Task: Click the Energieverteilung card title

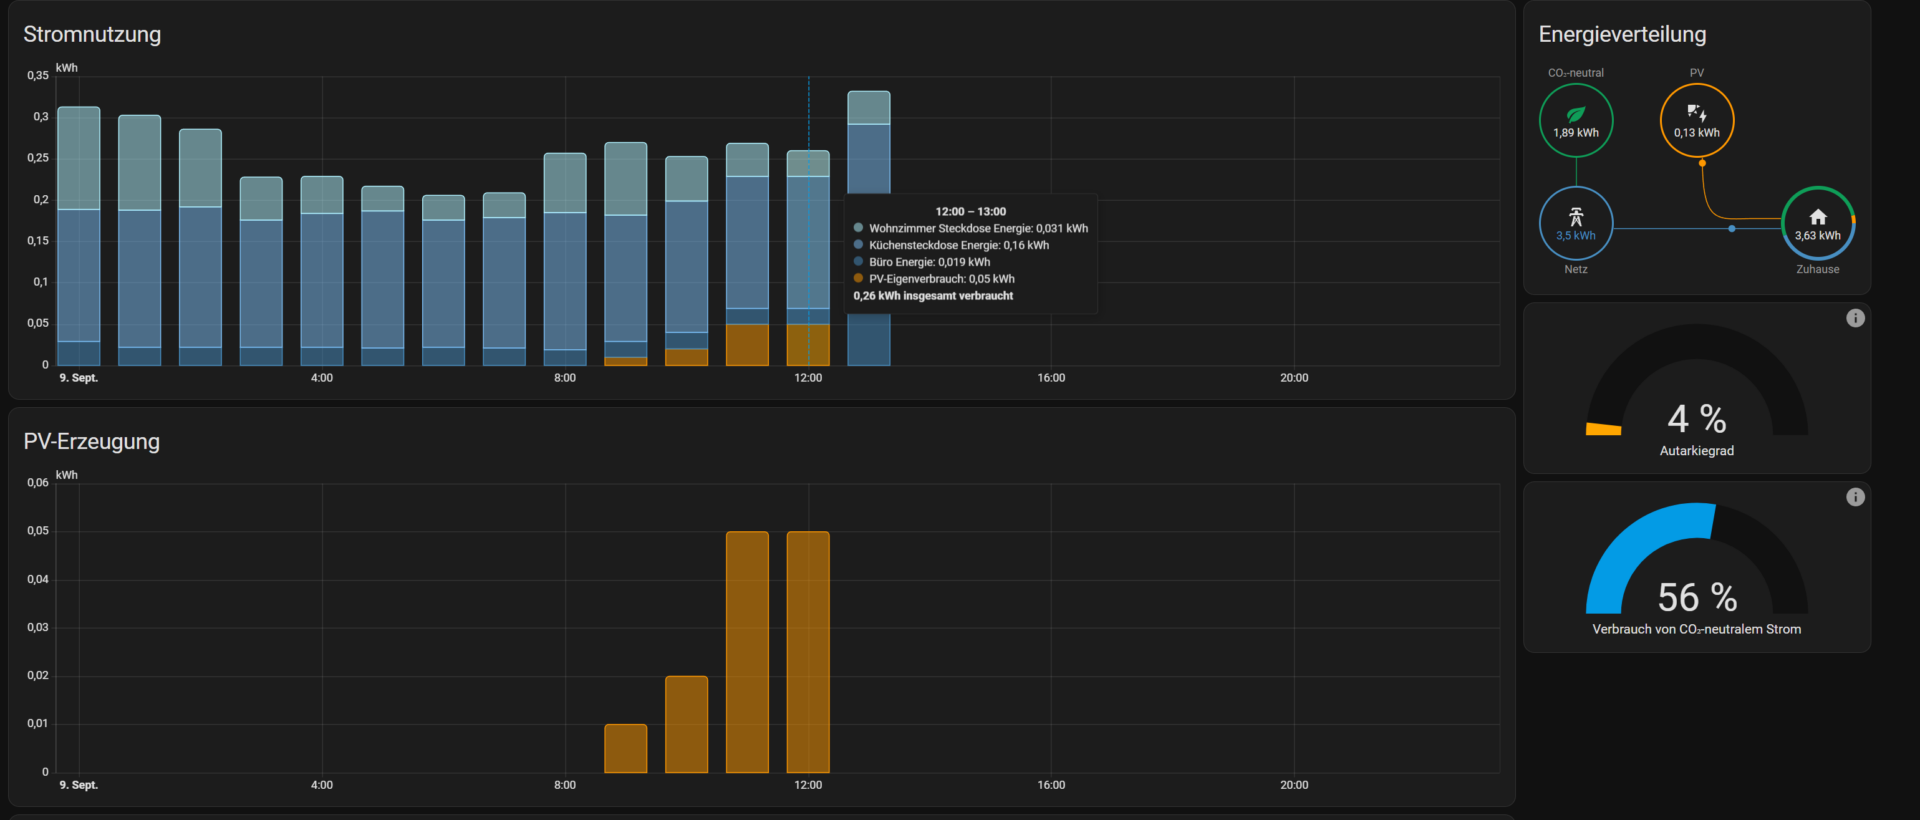Action: 1622,34
